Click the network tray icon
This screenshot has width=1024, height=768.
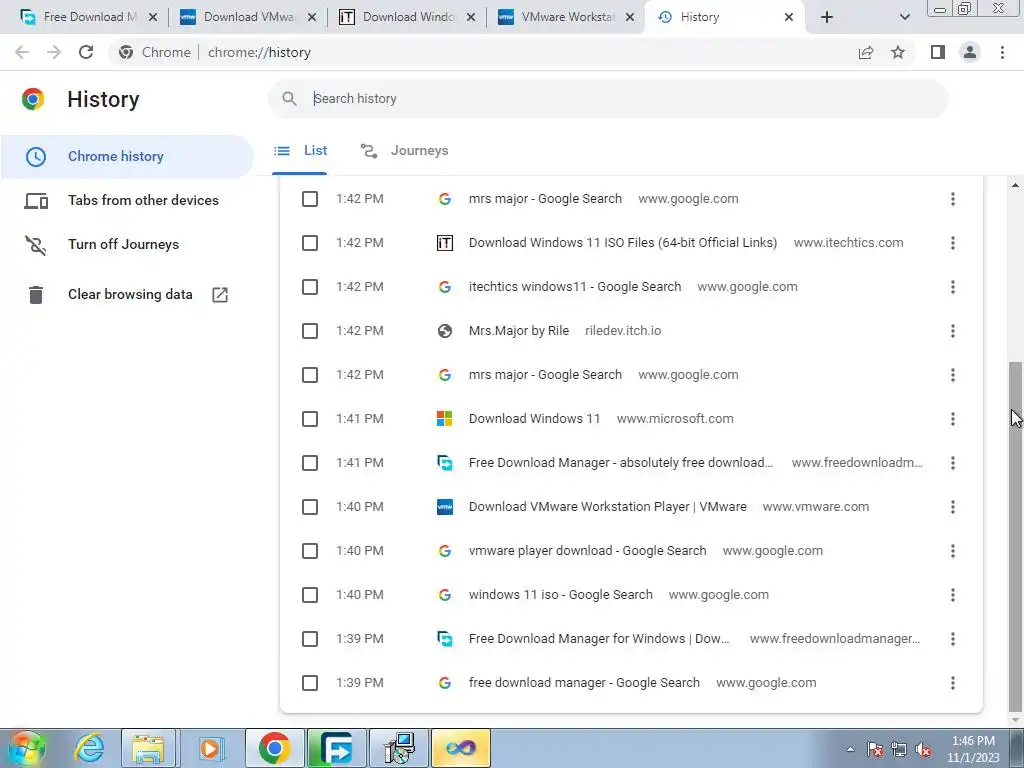pos(899,749)
